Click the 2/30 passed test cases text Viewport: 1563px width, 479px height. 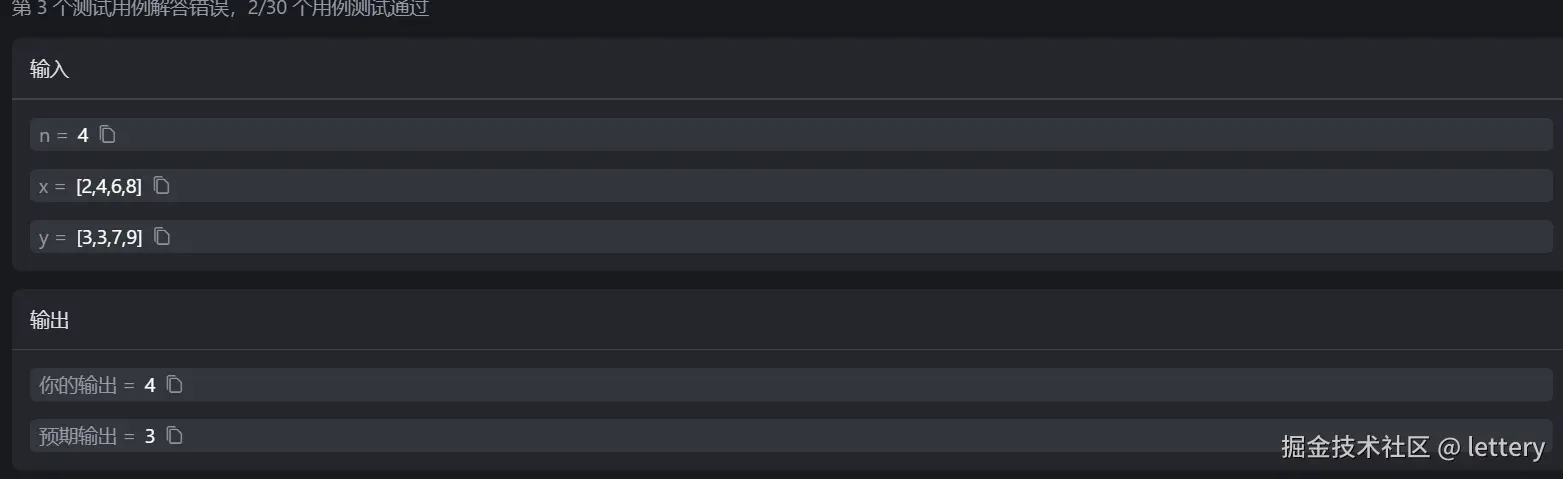339,10
